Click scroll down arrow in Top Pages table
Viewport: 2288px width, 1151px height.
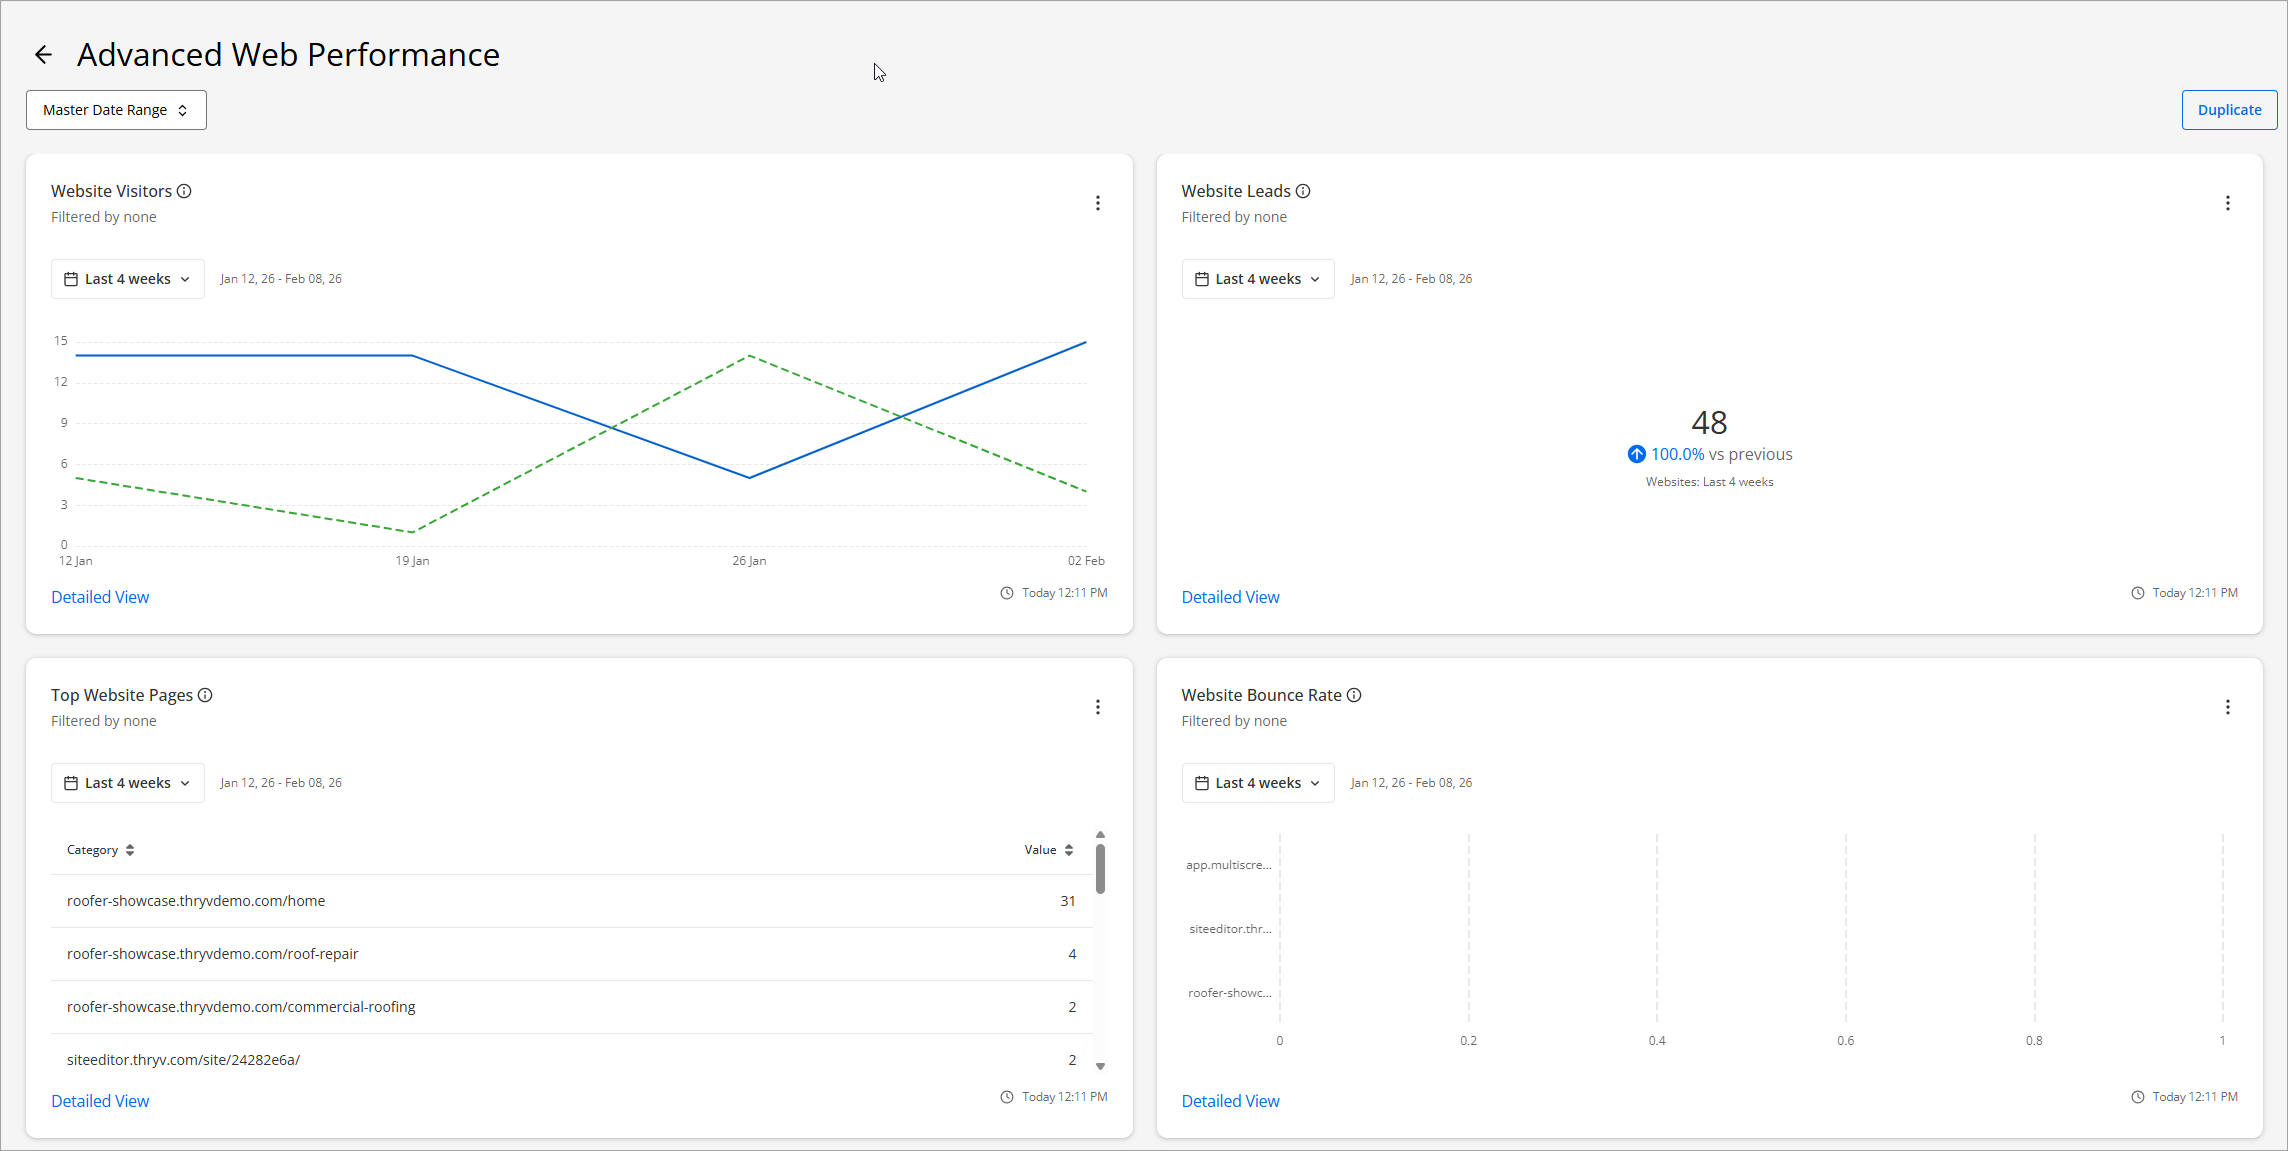[1100, 1066]
